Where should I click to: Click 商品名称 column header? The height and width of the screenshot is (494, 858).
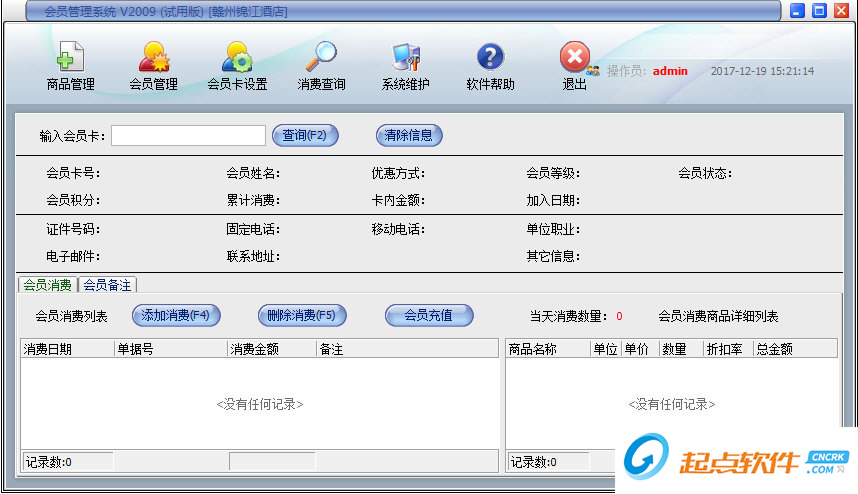548,349
